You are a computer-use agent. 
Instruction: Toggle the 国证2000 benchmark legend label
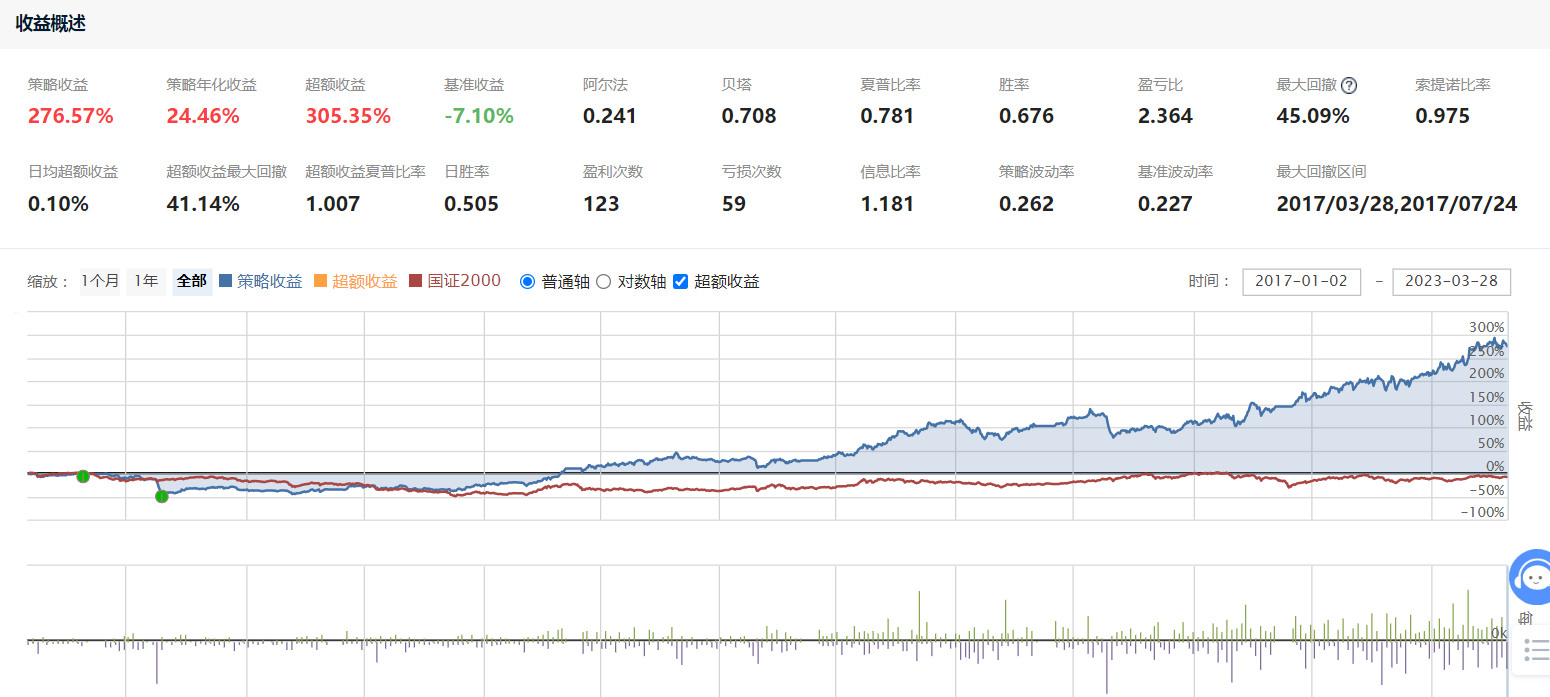click(464, 282)
